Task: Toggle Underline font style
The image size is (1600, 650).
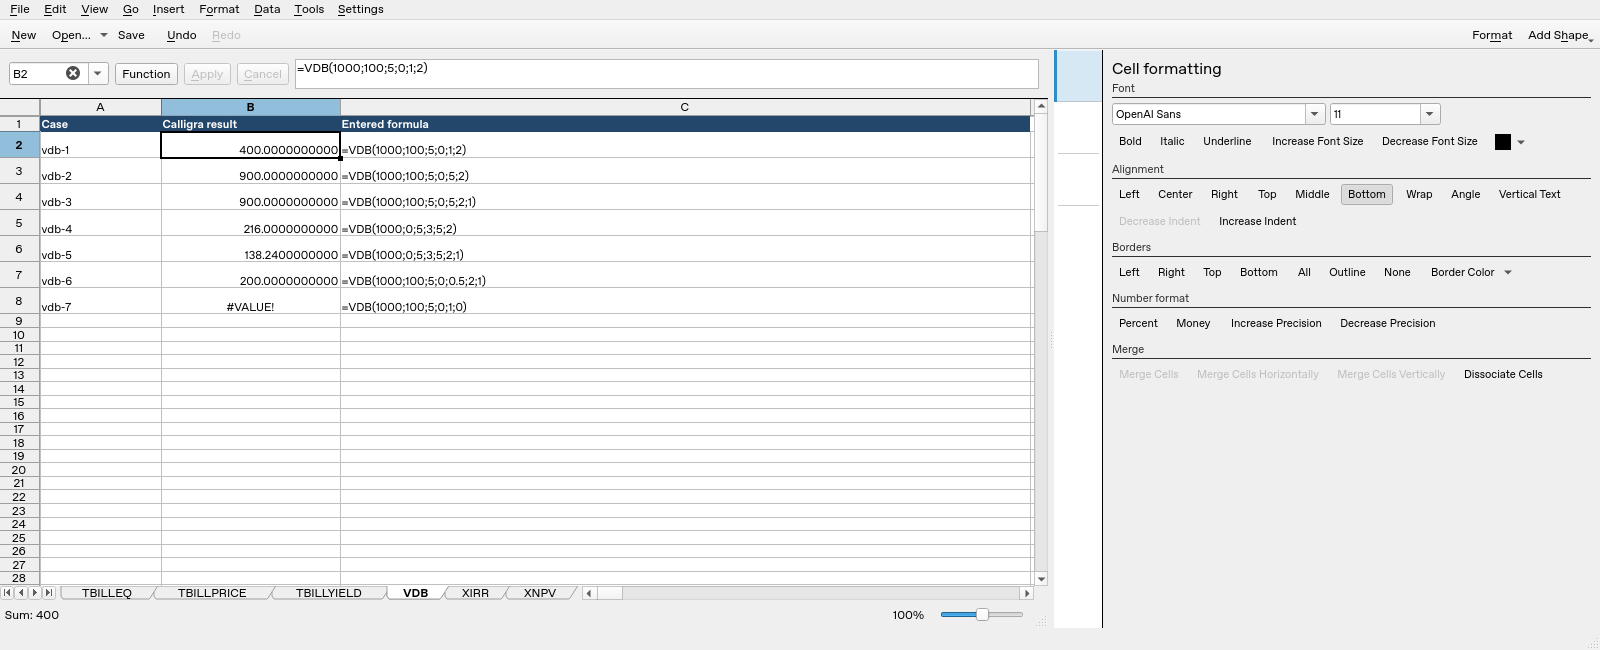Action: tap(1227, 141)
